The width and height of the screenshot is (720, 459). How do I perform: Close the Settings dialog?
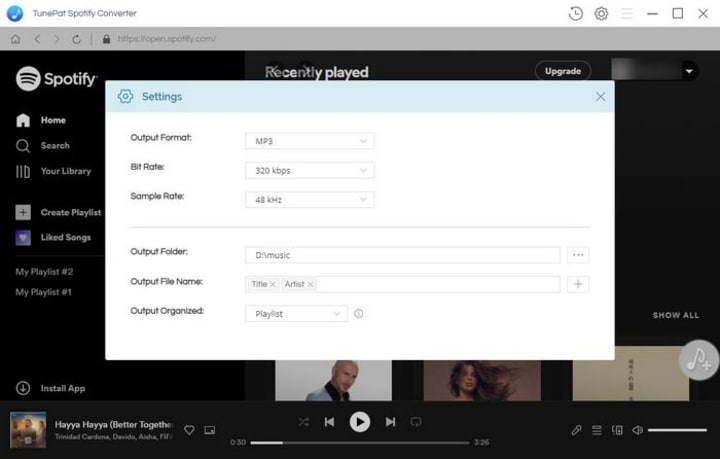coord(600,97)
